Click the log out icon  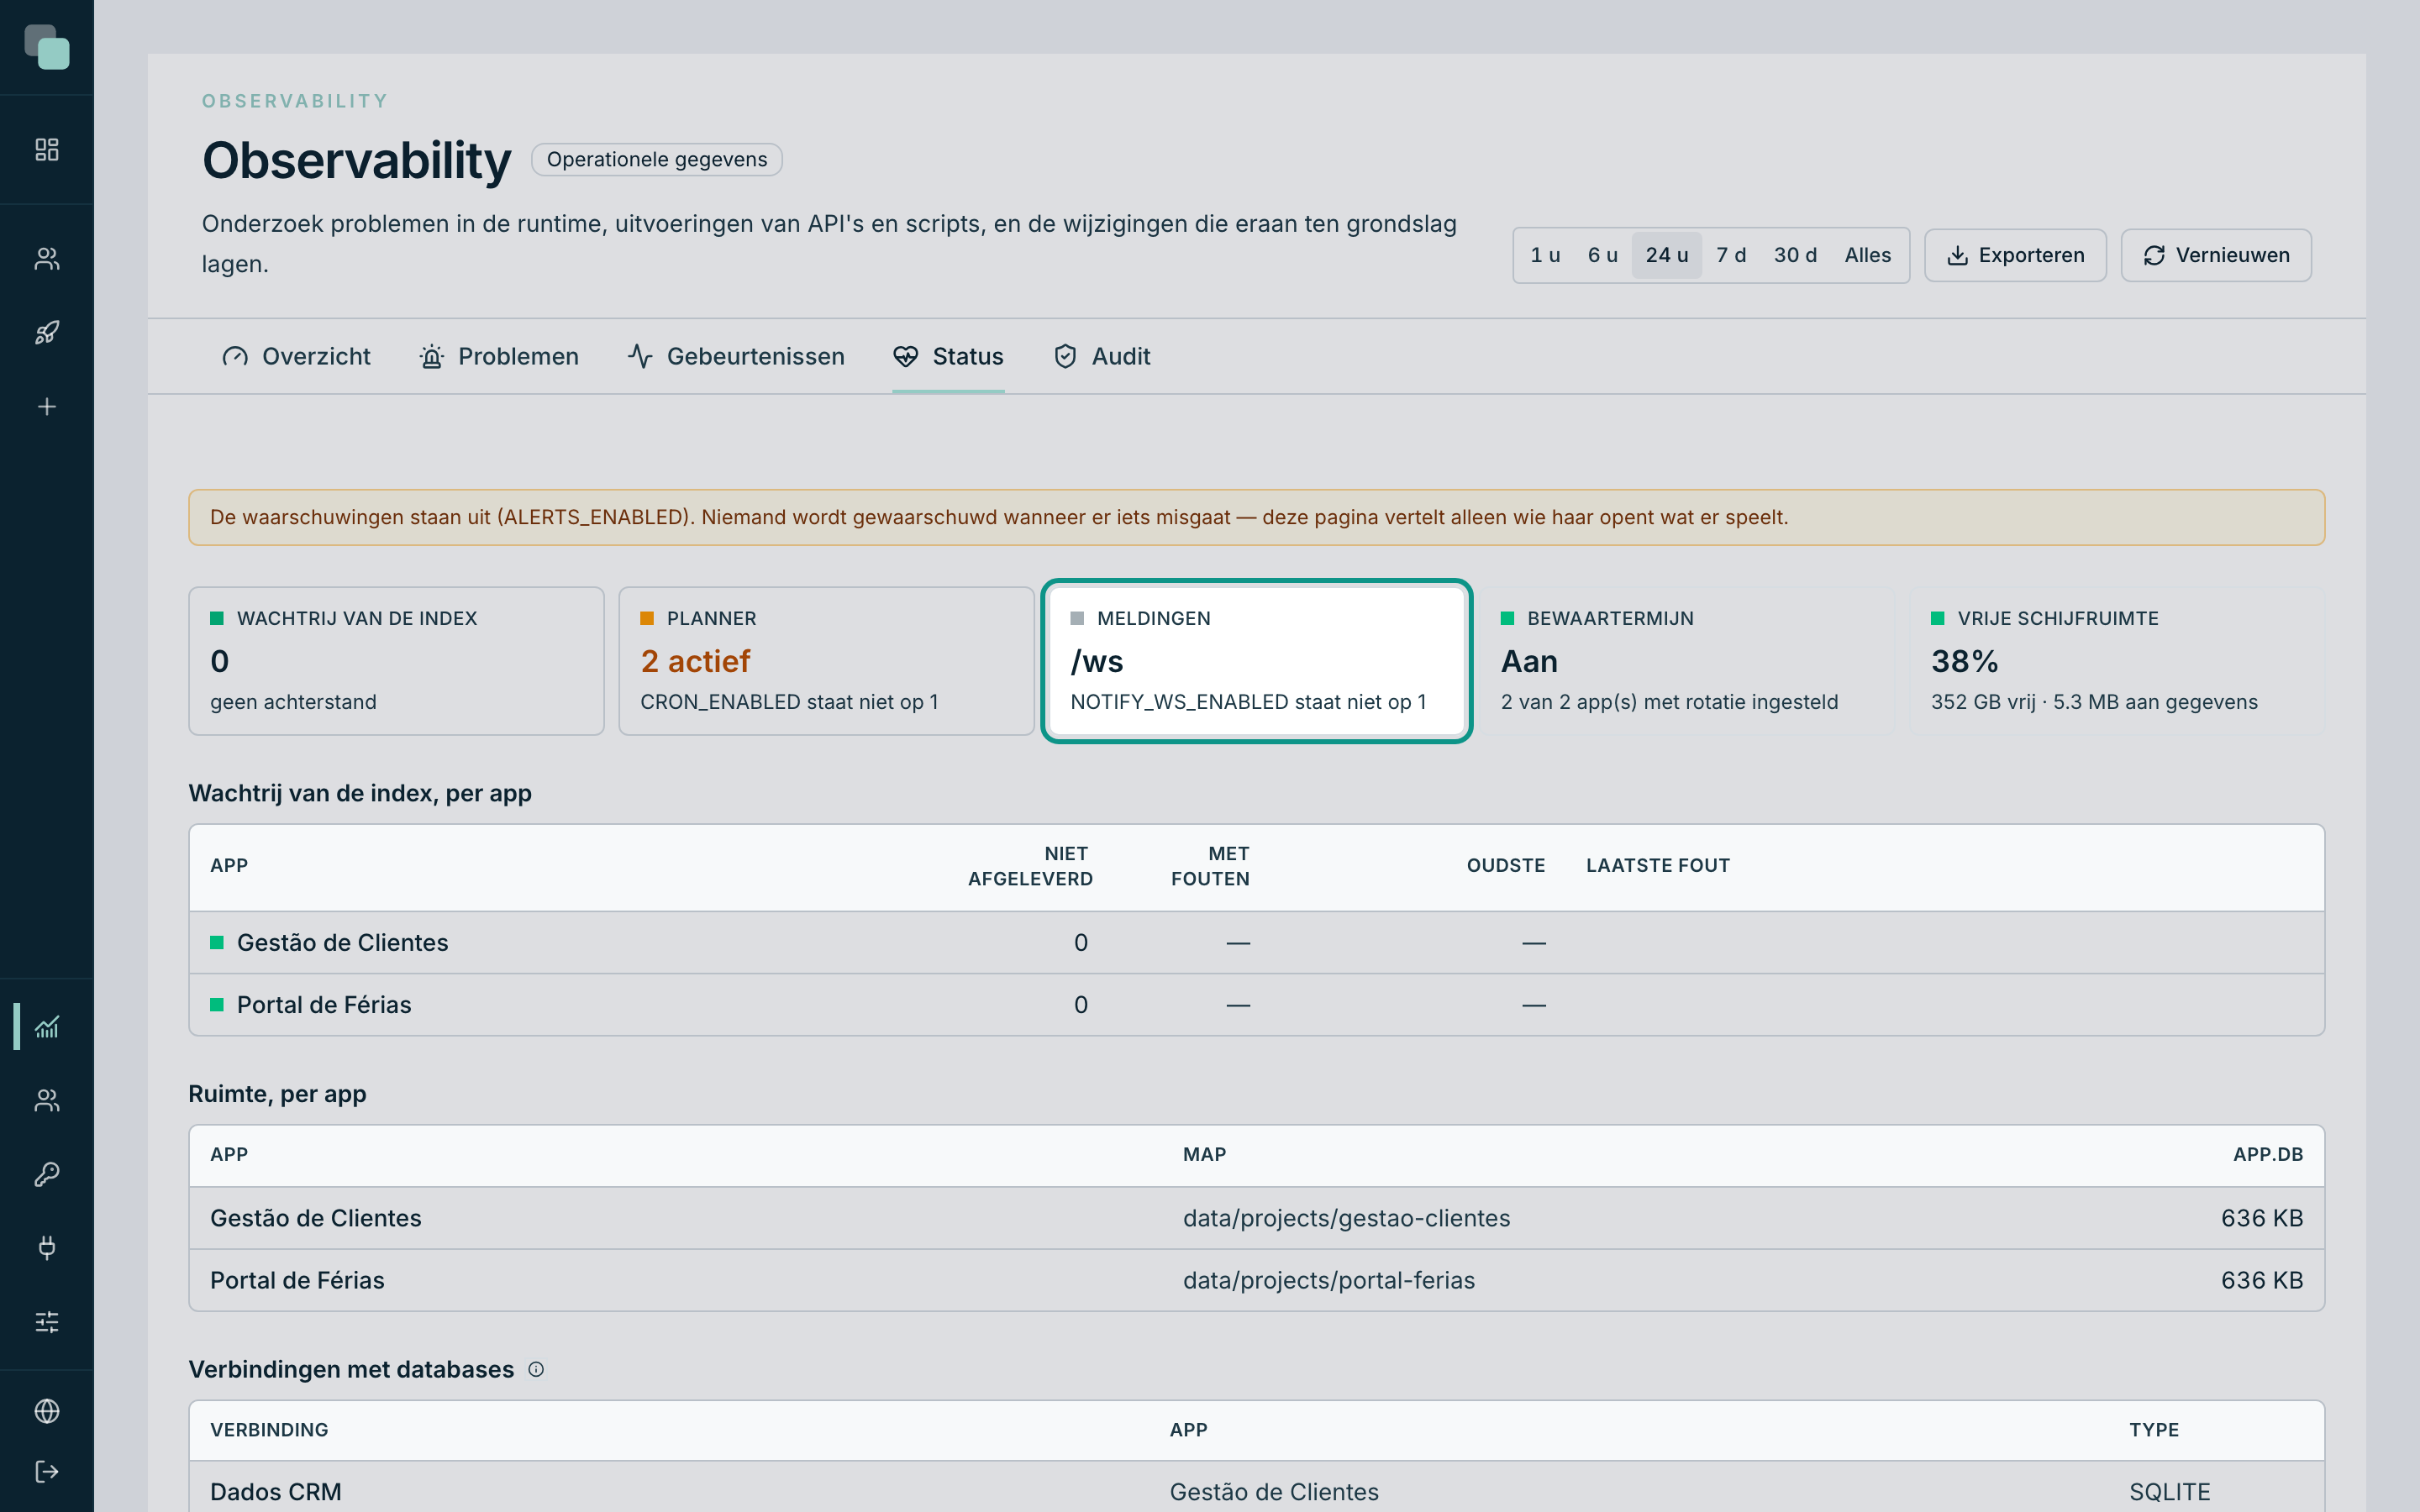[47, 1472]
